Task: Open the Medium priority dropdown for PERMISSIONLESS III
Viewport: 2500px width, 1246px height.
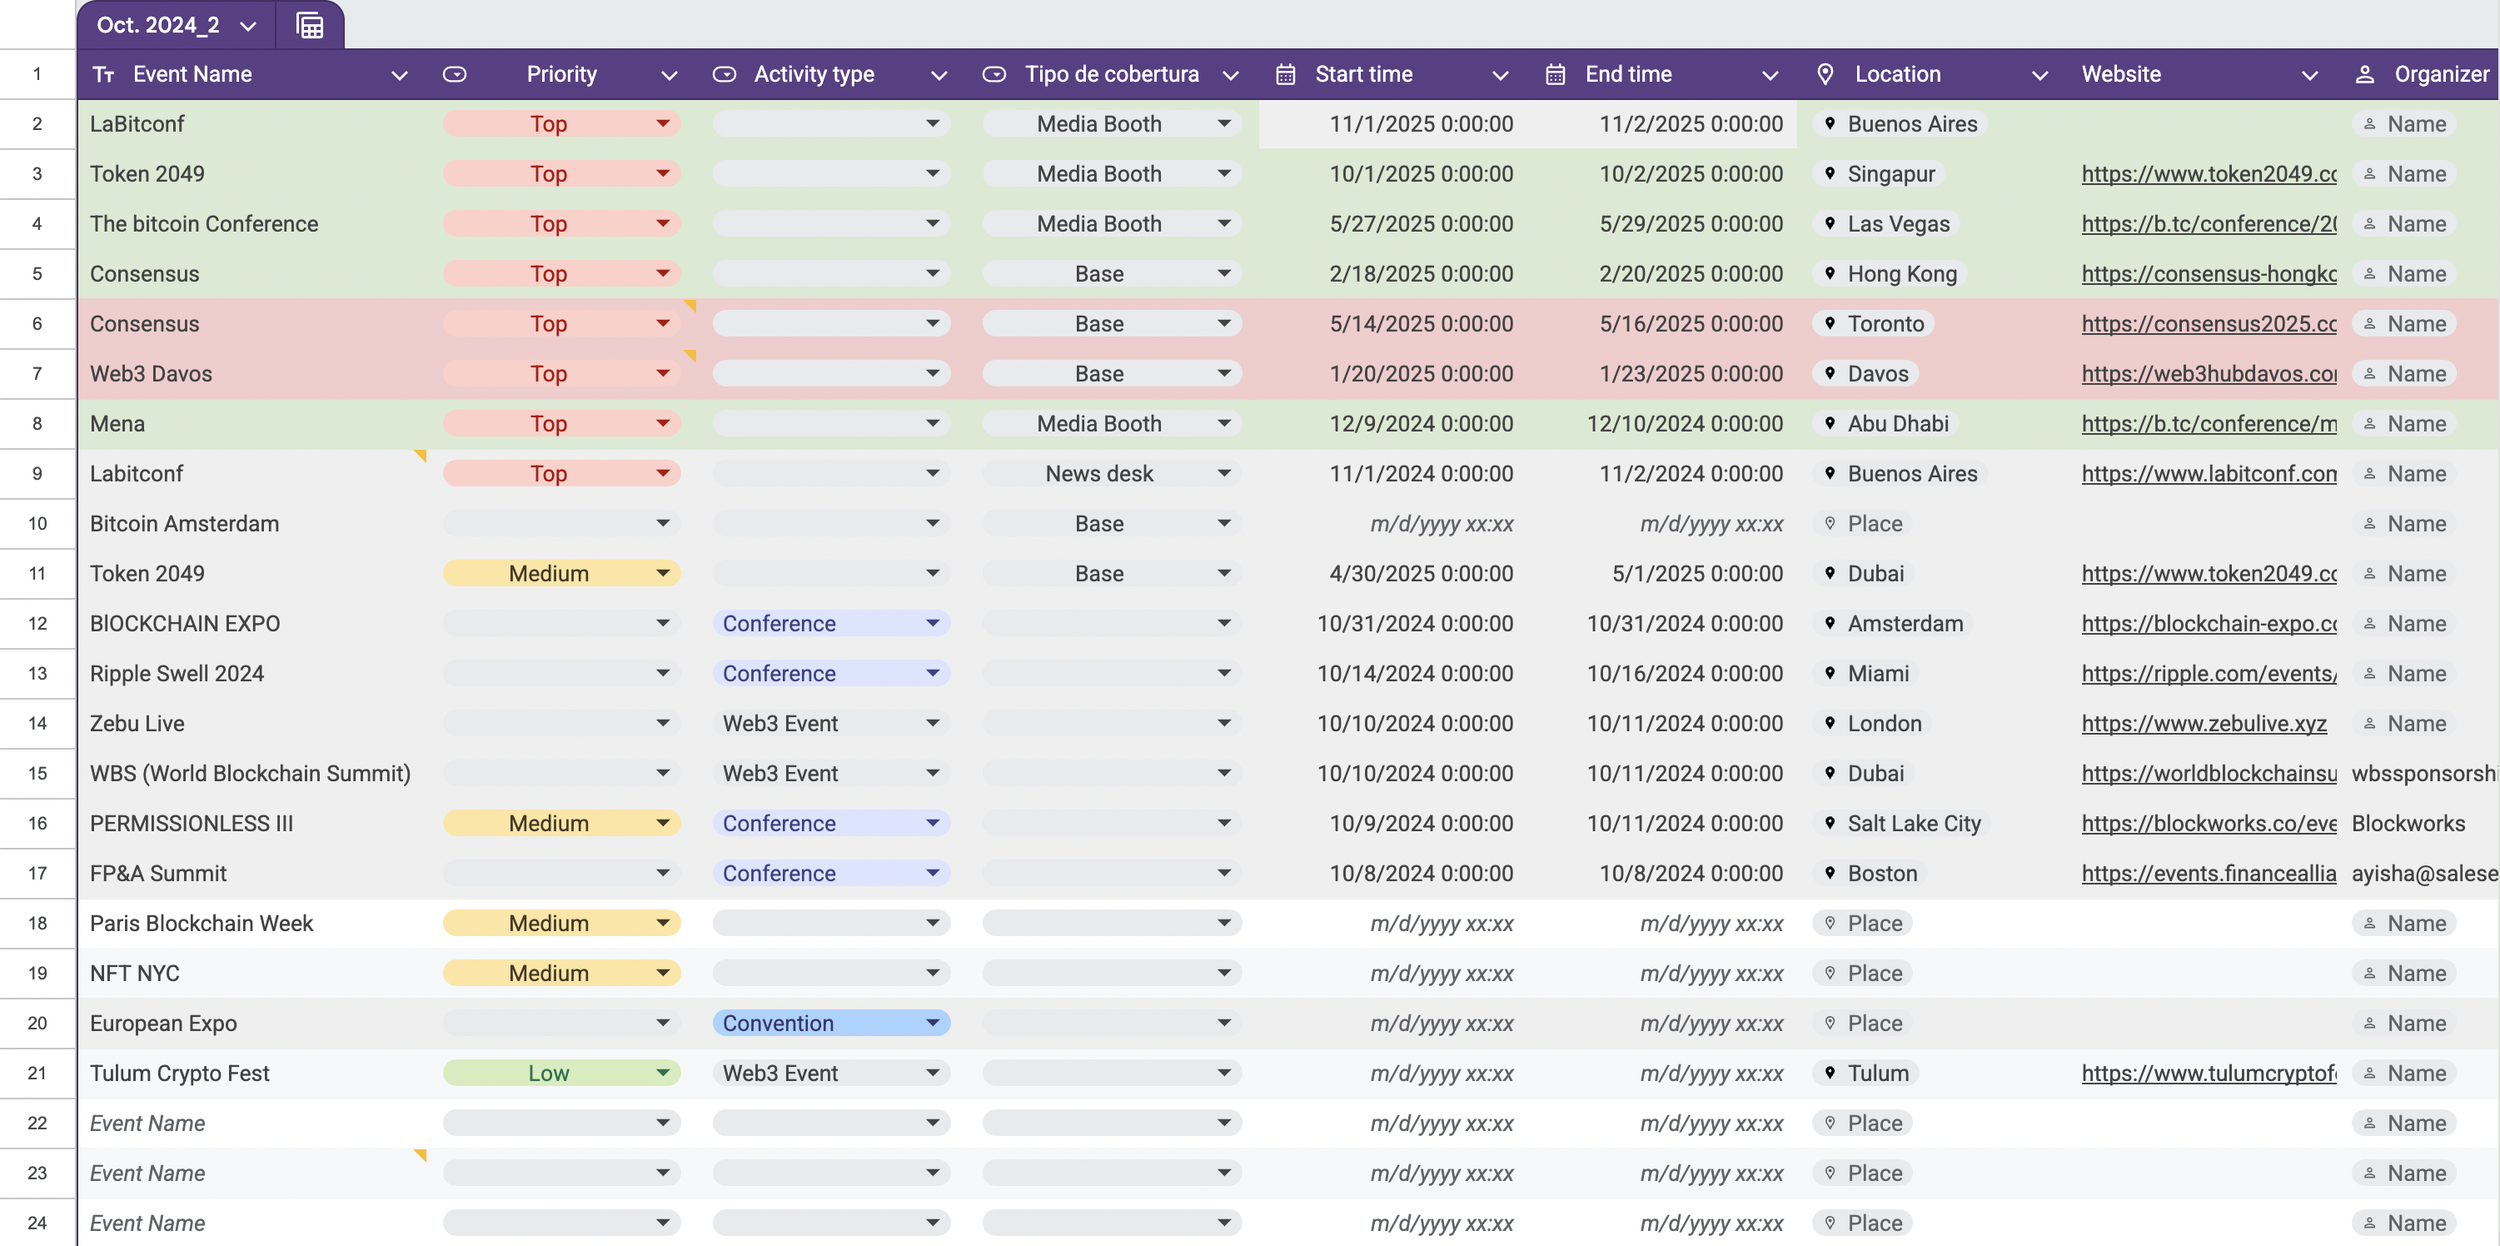Action: click(562, 823)
